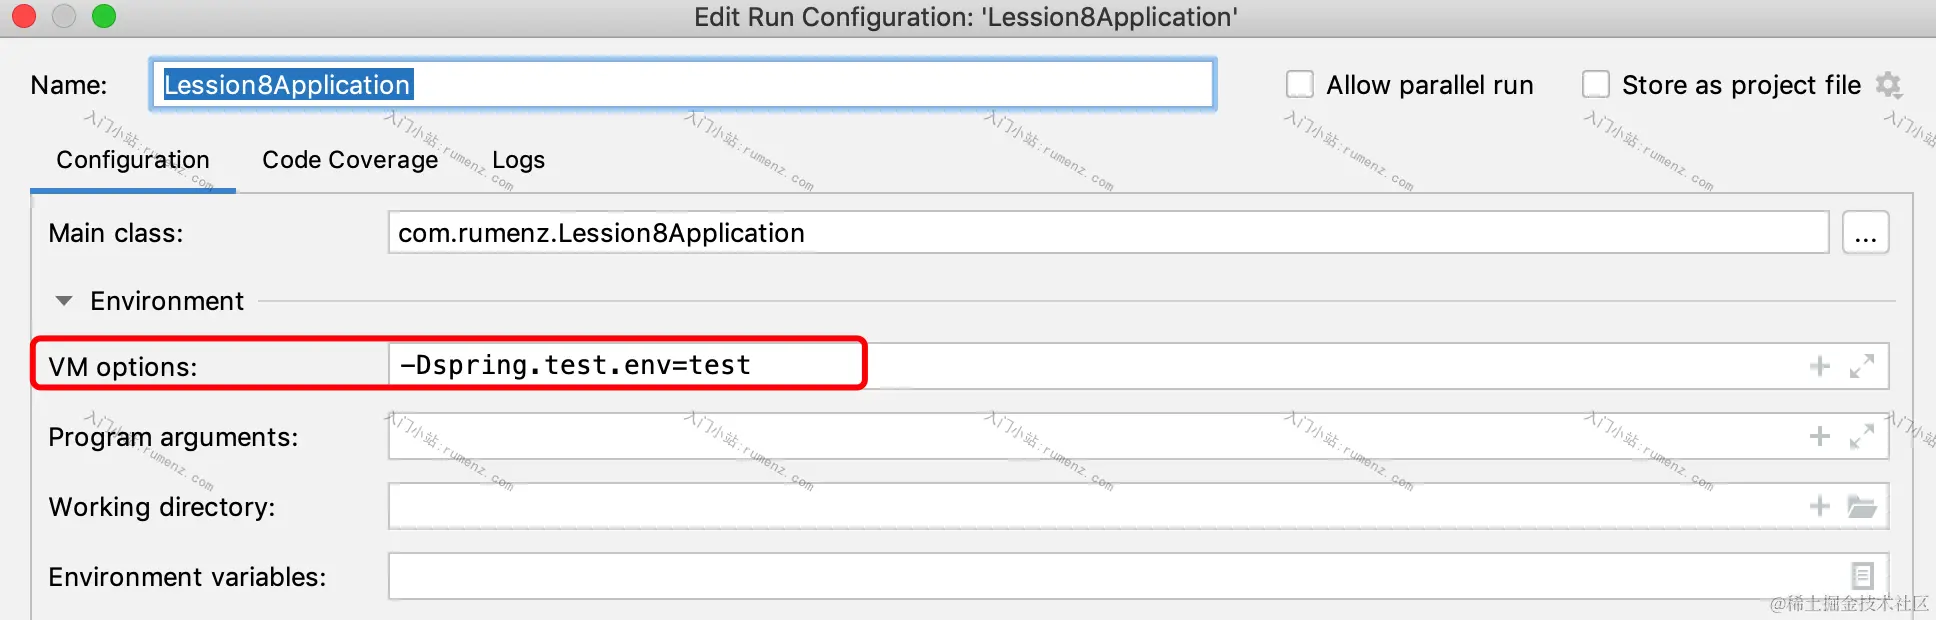Switch to the Configuration tab

point(133,160)
